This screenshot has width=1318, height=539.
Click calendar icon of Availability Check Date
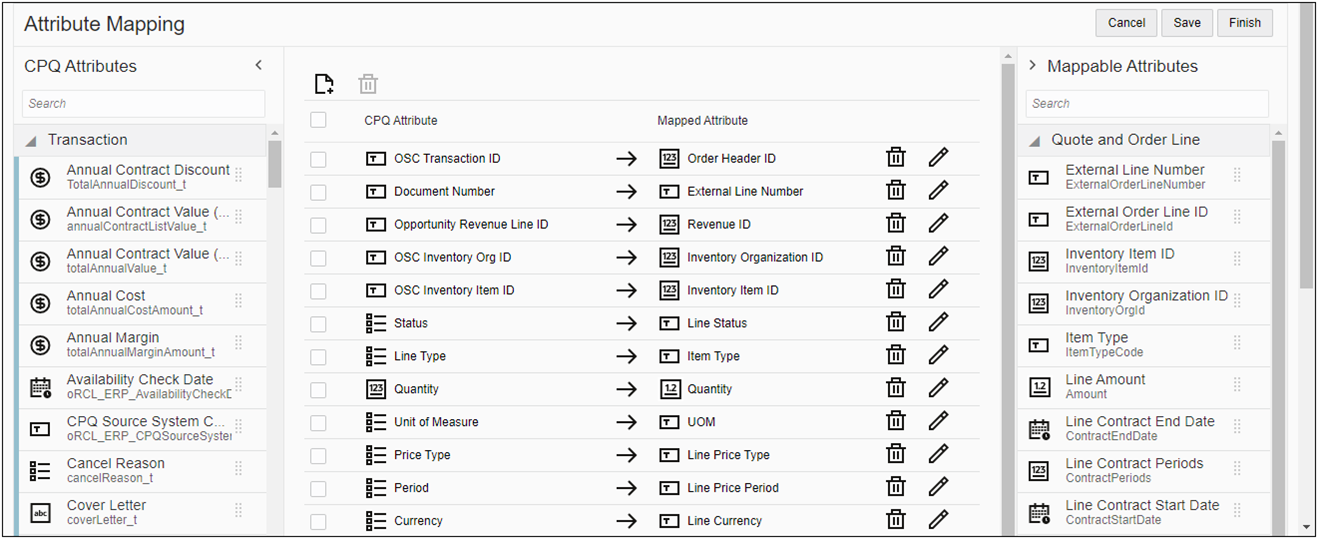click(40, 387)
